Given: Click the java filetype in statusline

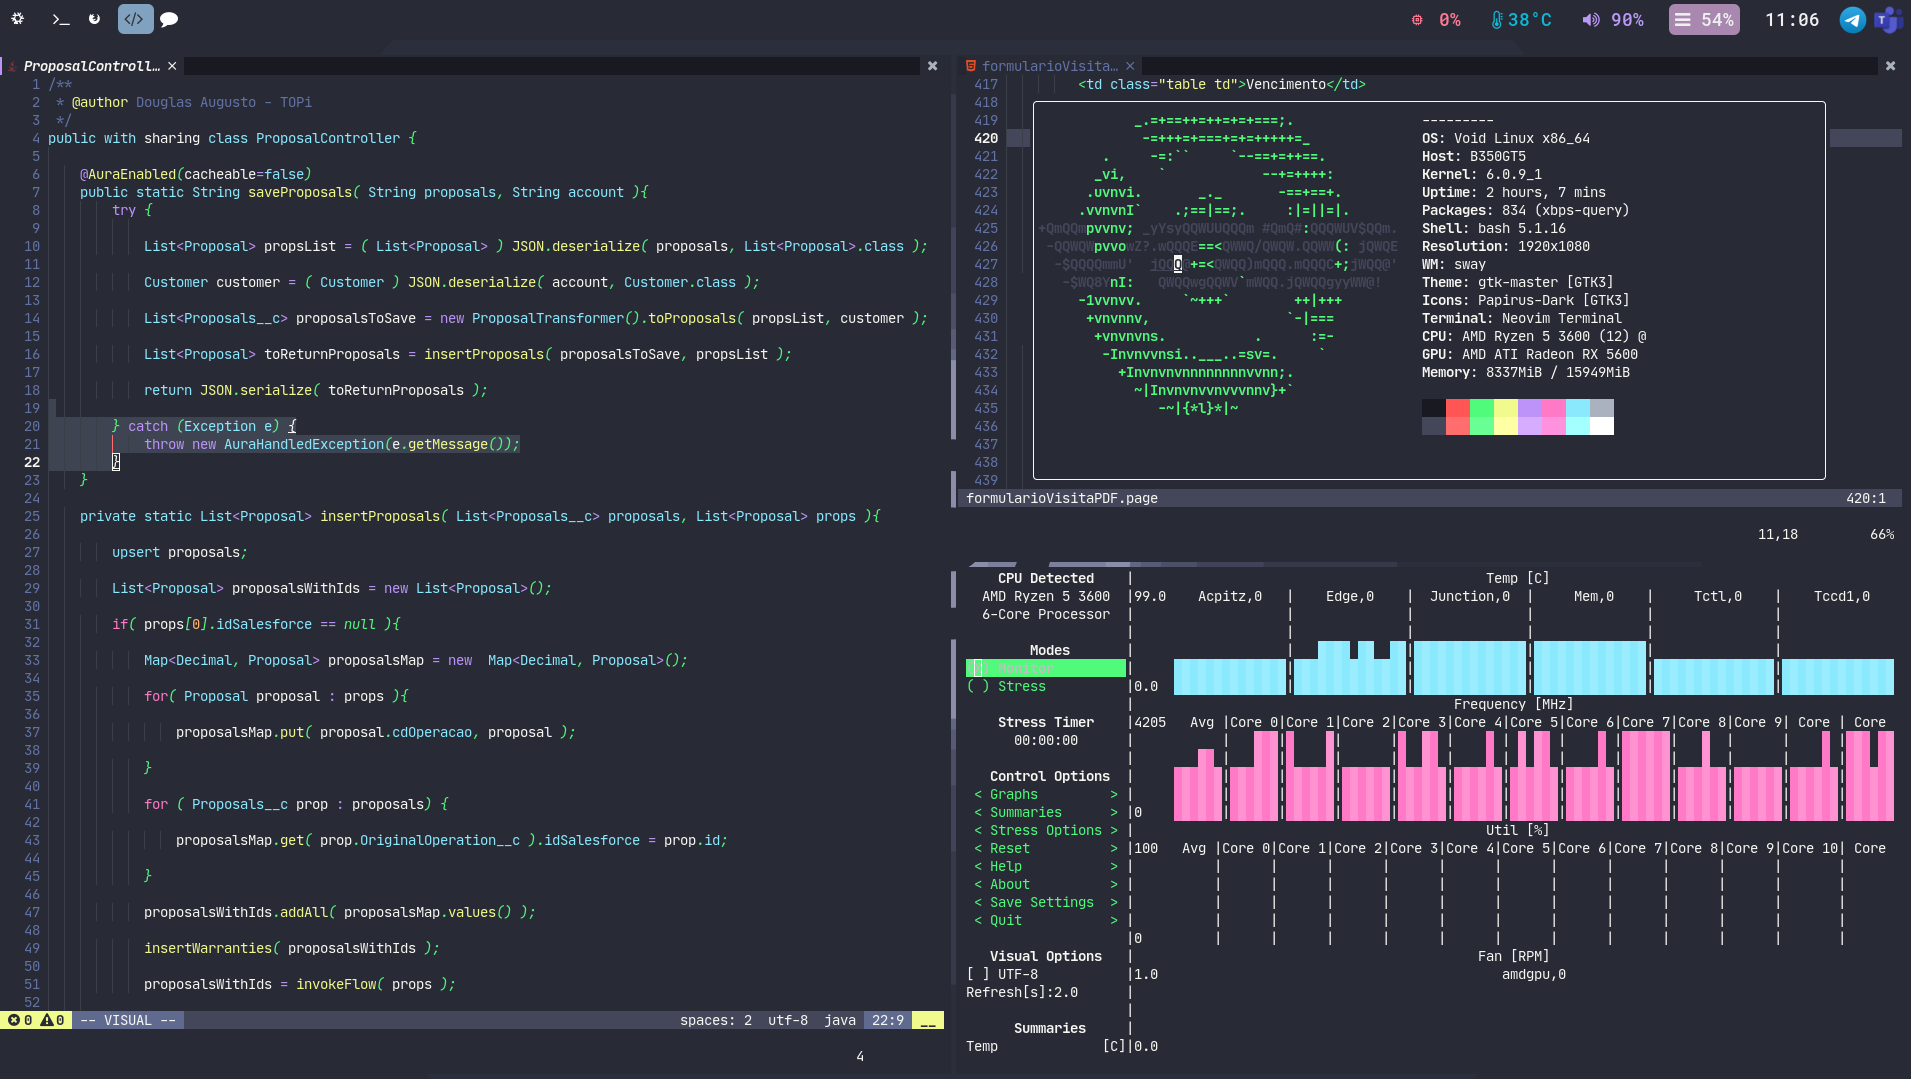Looking at the screenshot, I should click(839, 1020).
